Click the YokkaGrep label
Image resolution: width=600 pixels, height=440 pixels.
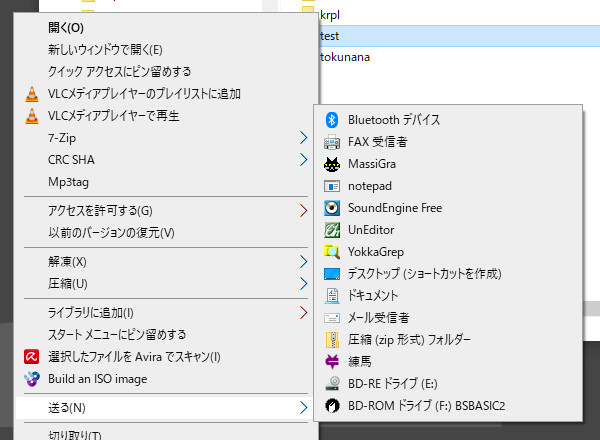[376, 252]
